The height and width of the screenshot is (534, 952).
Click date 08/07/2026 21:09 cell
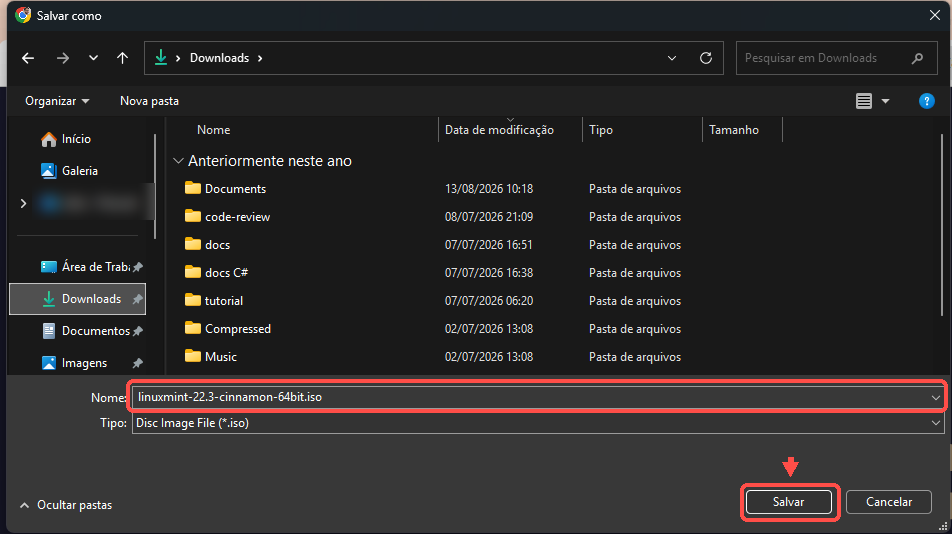489,217
